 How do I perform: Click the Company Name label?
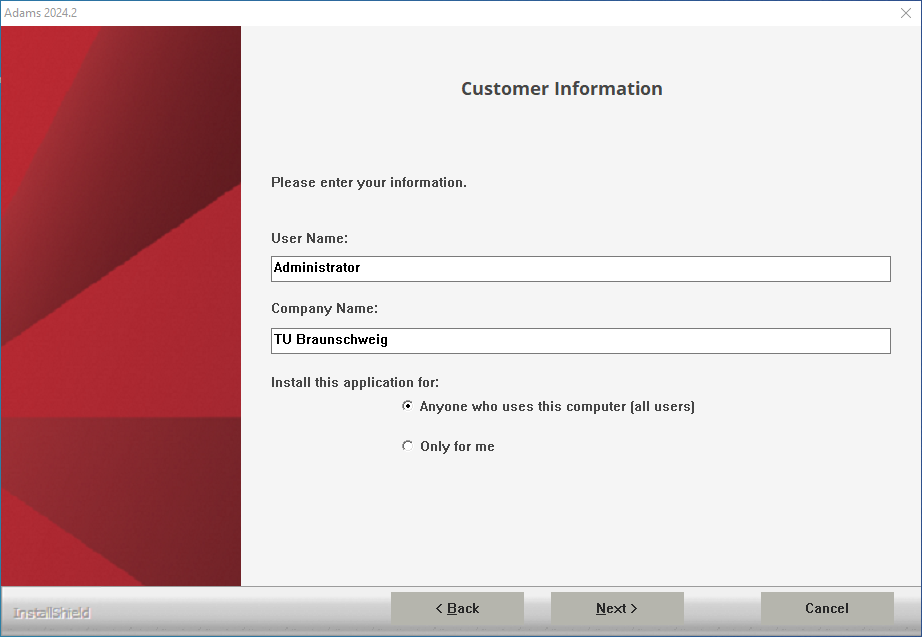click(x=325, y=309)
